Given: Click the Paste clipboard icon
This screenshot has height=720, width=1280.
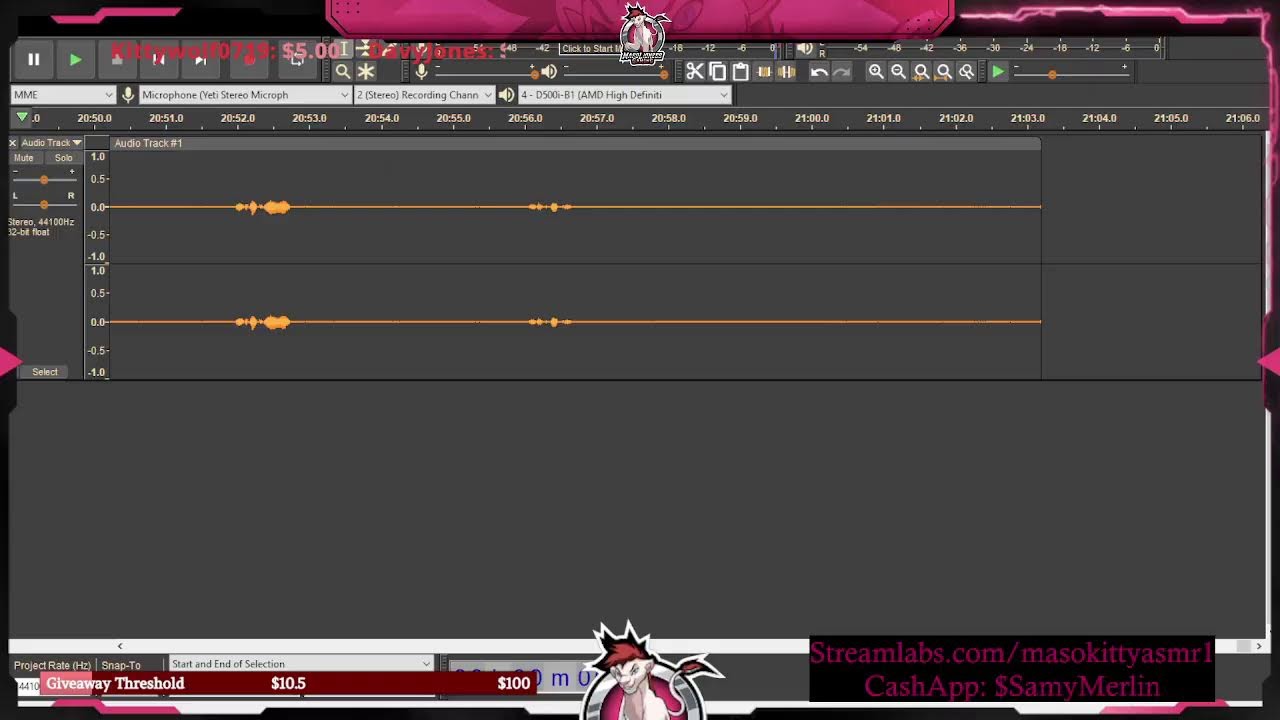Looking at the screenshot, I should point(740,71).
